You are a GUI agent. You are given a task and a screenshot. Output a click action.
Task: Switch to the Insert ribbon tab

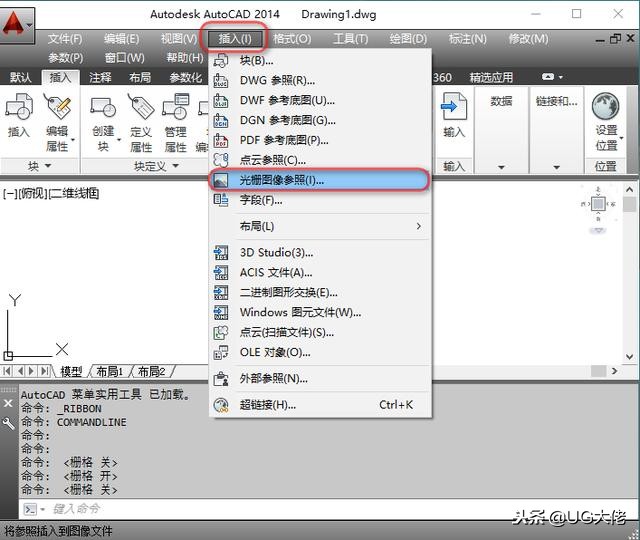[x=60, y=77]
